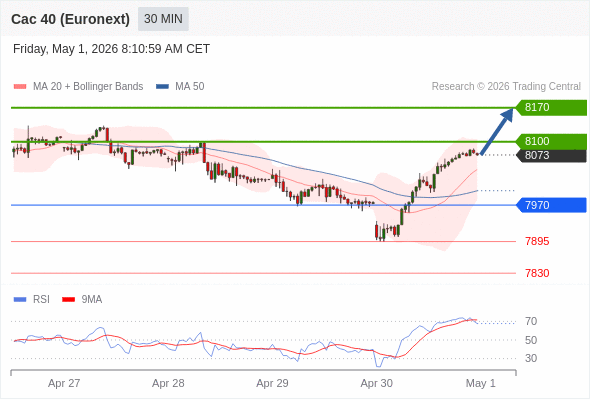The width and height of the screenshot is (590, 400).
Task: Click the May 1 date axis label
Action: [481, 383]
